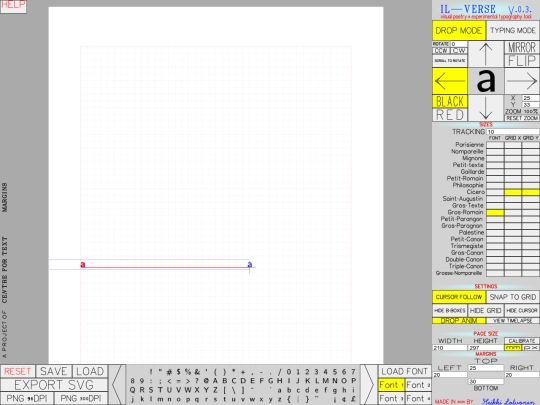Image resolution: width=540 pixels, height=405 pixels.
Task: Pick the & symbol in glyph palette
Action: (x=197, y=372)
